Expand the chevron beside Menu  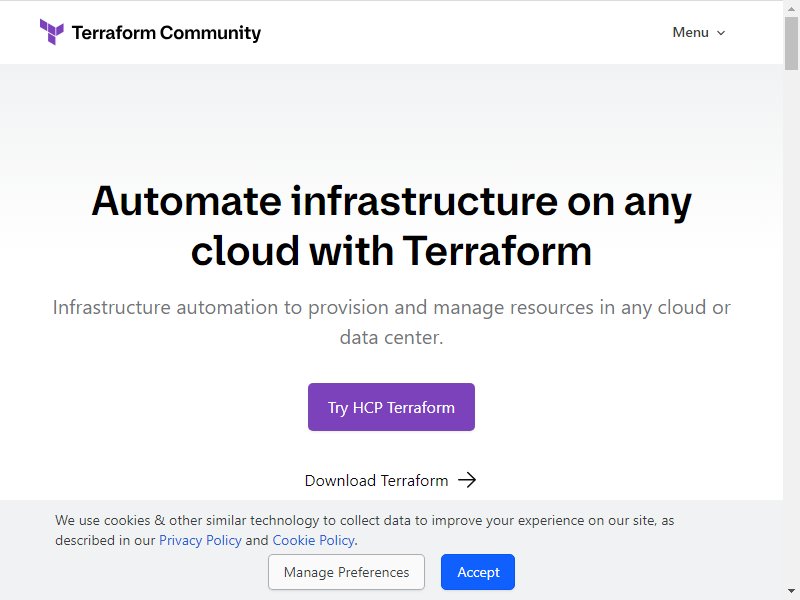point(721,33)
